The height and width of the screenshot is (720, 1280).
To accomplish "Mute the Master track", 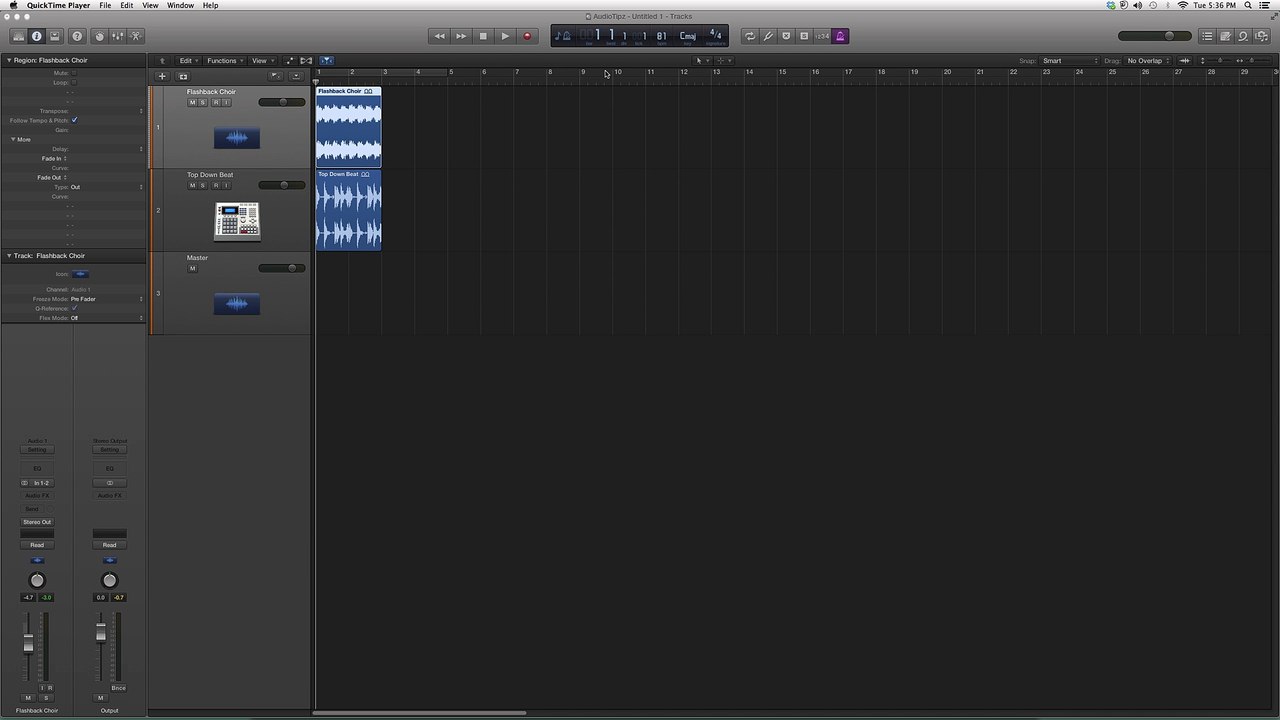I will point(192,268).
